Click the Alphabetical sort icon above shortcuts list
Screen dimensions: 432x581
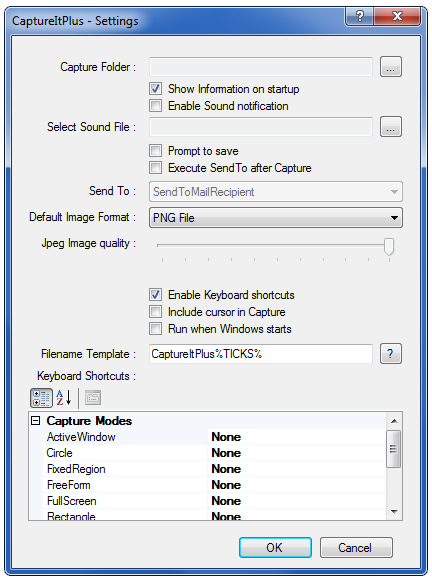tap(64, 398)
